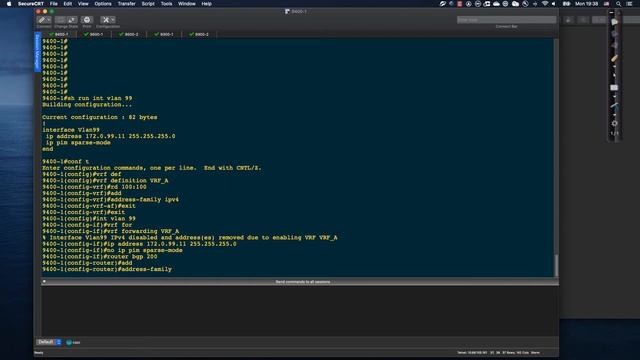This screenshot has width=640, height=360.
Task: Click the 'interface Vlan99' config line
Action: pyautogui.click(x=71, y=130)
